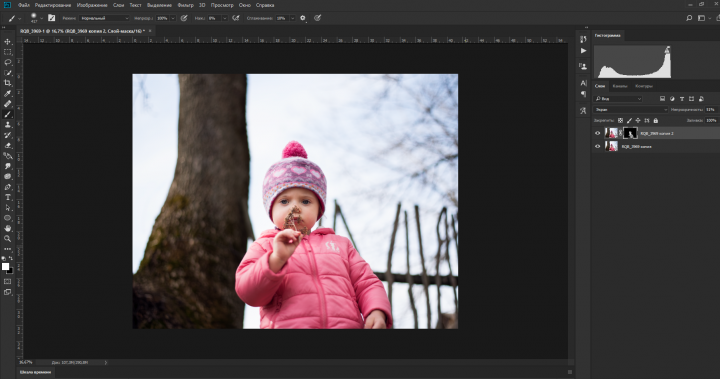Select the Pen tool
Screen dimensions: 720x379
(8, 187)
